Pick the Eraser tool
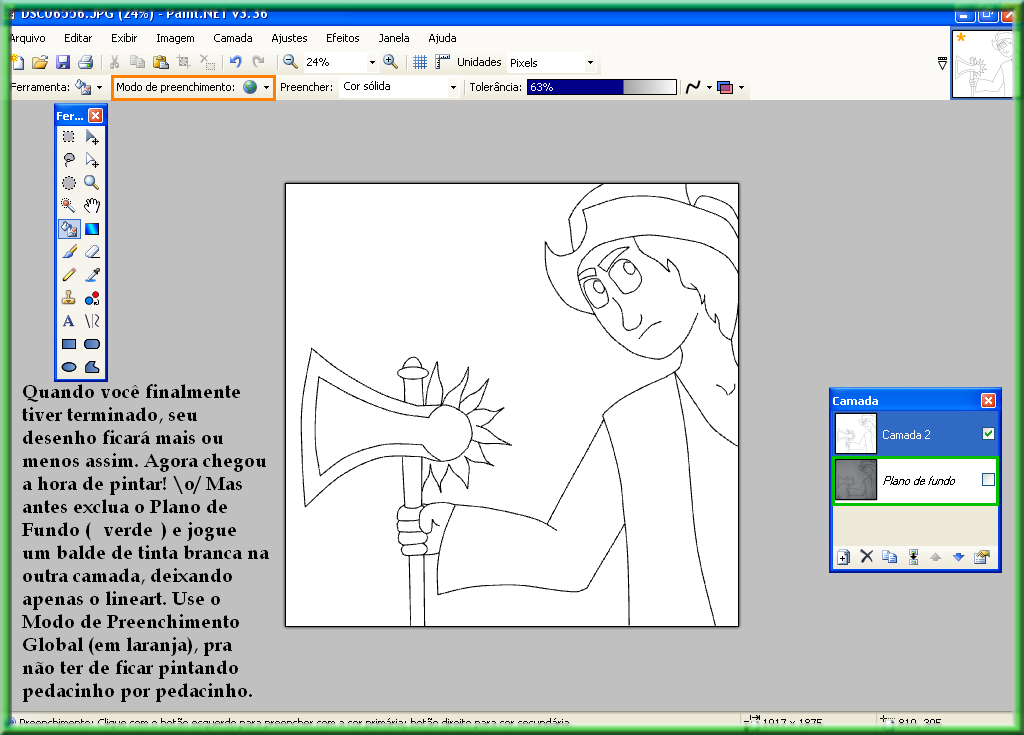Viewport: 1024px width, 735px height. [x=92, y=251]
